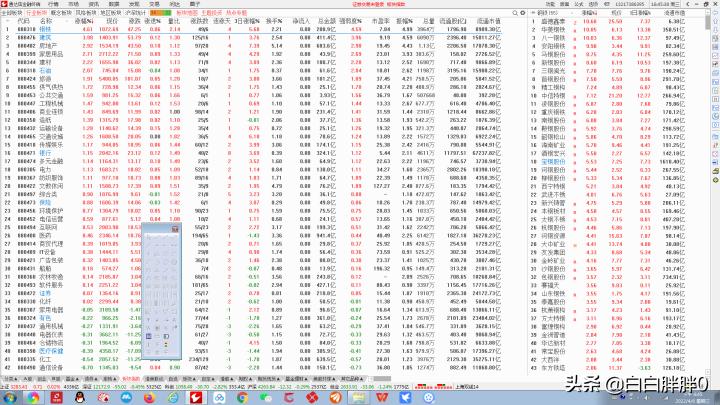Image resolution: width=720 pixels, height=405 pixels.
Task: Sort by the 现价 column header
Action: point(112,21)
